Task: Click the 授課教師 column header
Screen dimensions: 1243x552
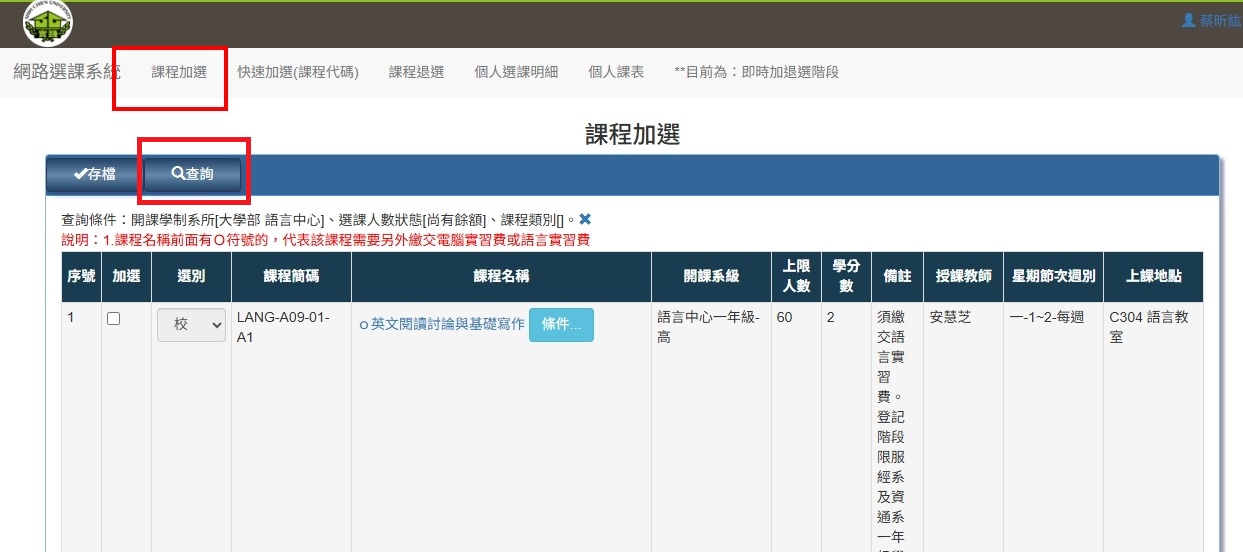Action: (x=963, y=277)
